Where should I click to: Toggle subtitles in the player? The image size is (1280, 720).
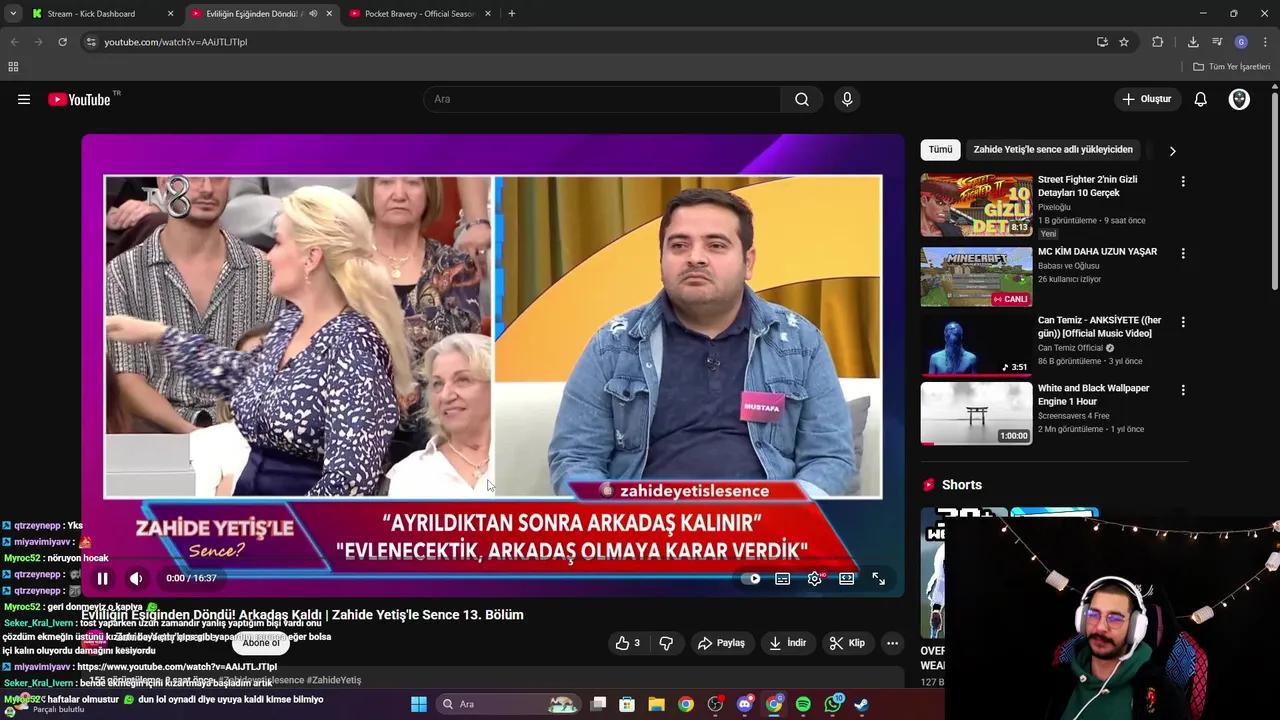tap(783, 578)
